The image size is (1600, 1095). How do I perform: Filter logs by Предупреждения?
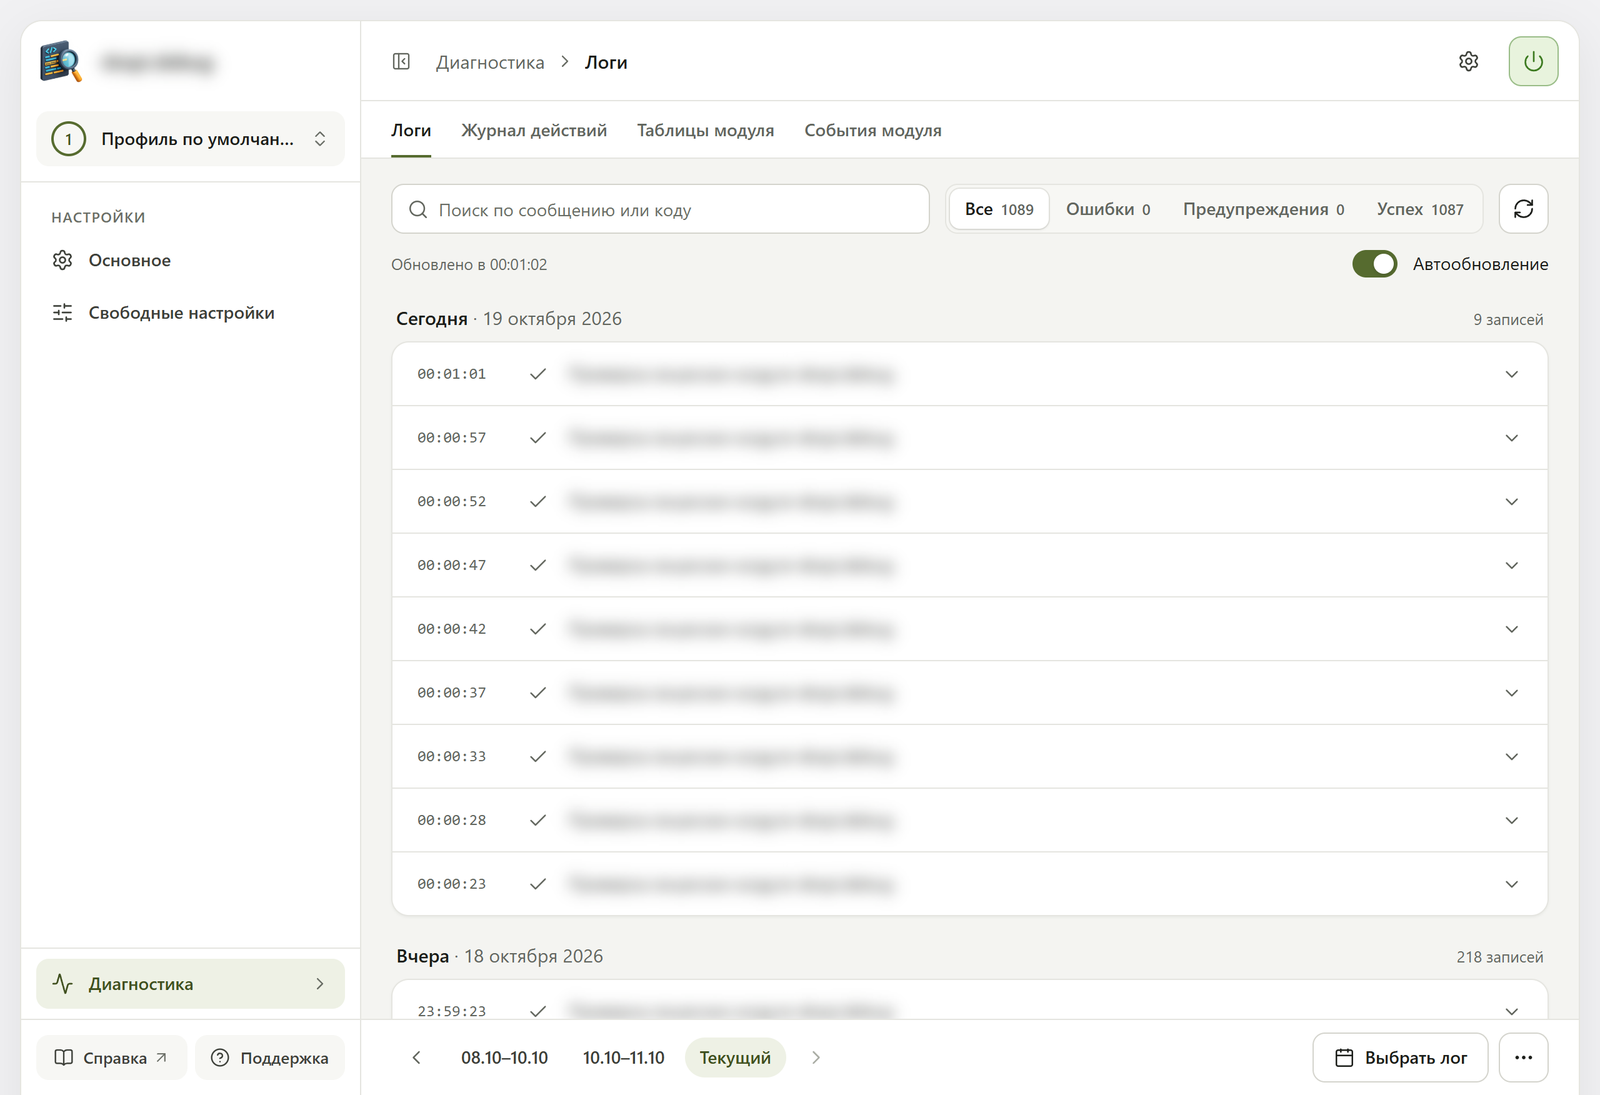coord(1263,209)
